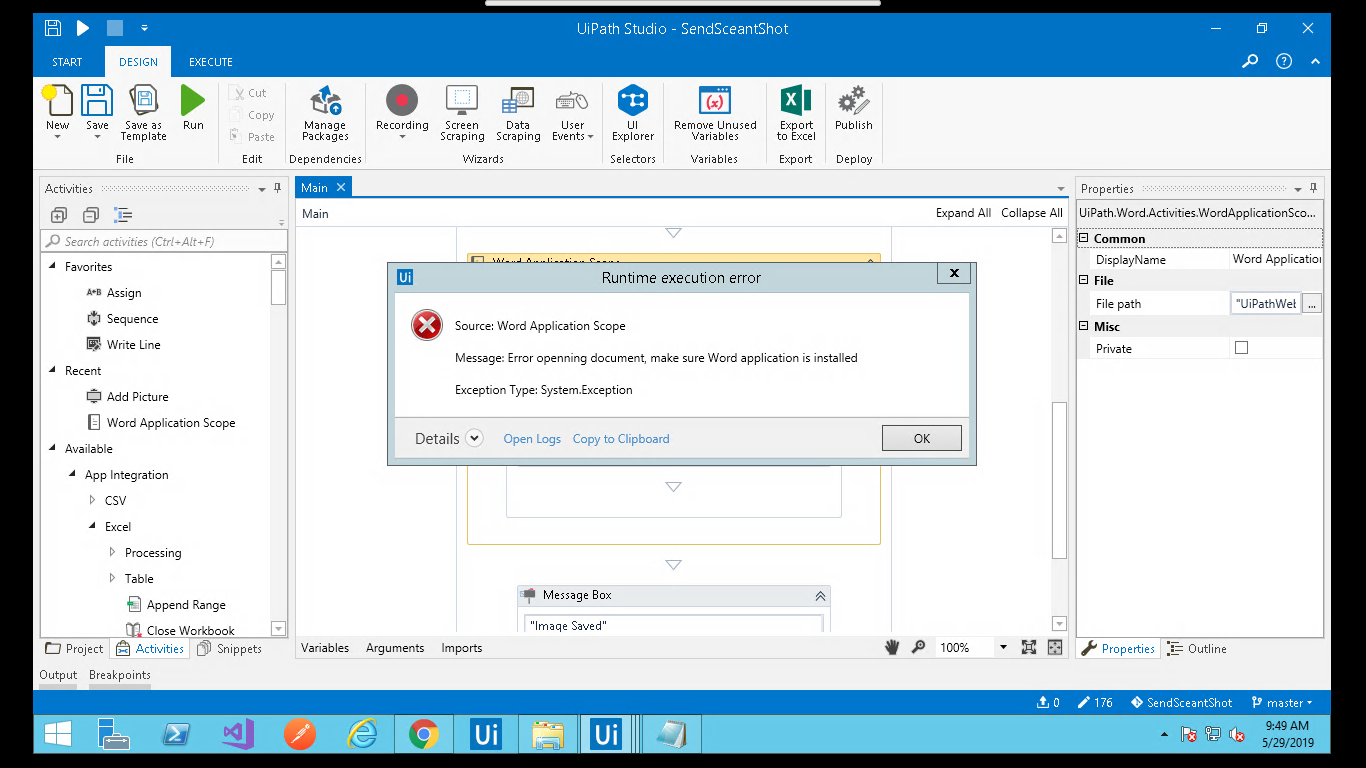Select the DESIGN ribbon tab
The width and height of the screenshot is (1366, 768).
point(138,62)
